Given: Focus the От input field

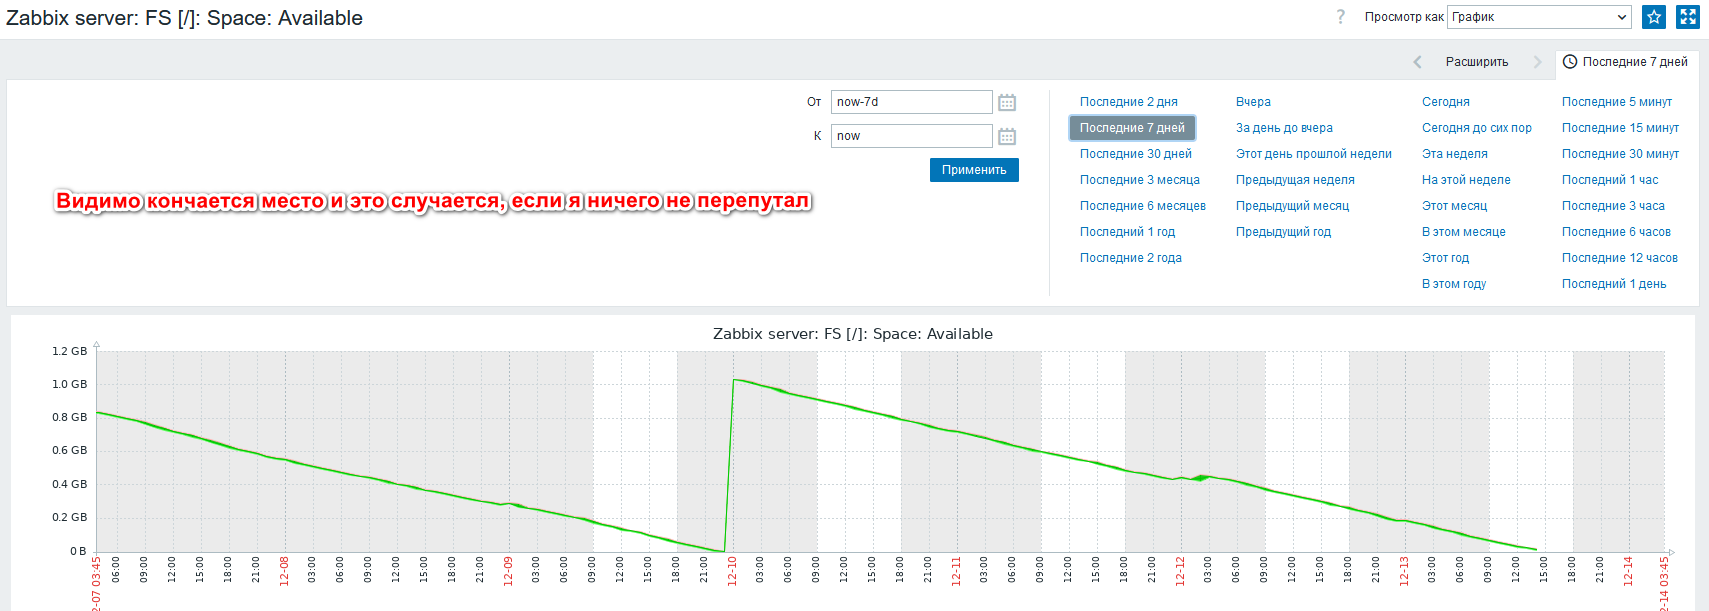Looking at the screenshot, I should [x=911, y=102].
